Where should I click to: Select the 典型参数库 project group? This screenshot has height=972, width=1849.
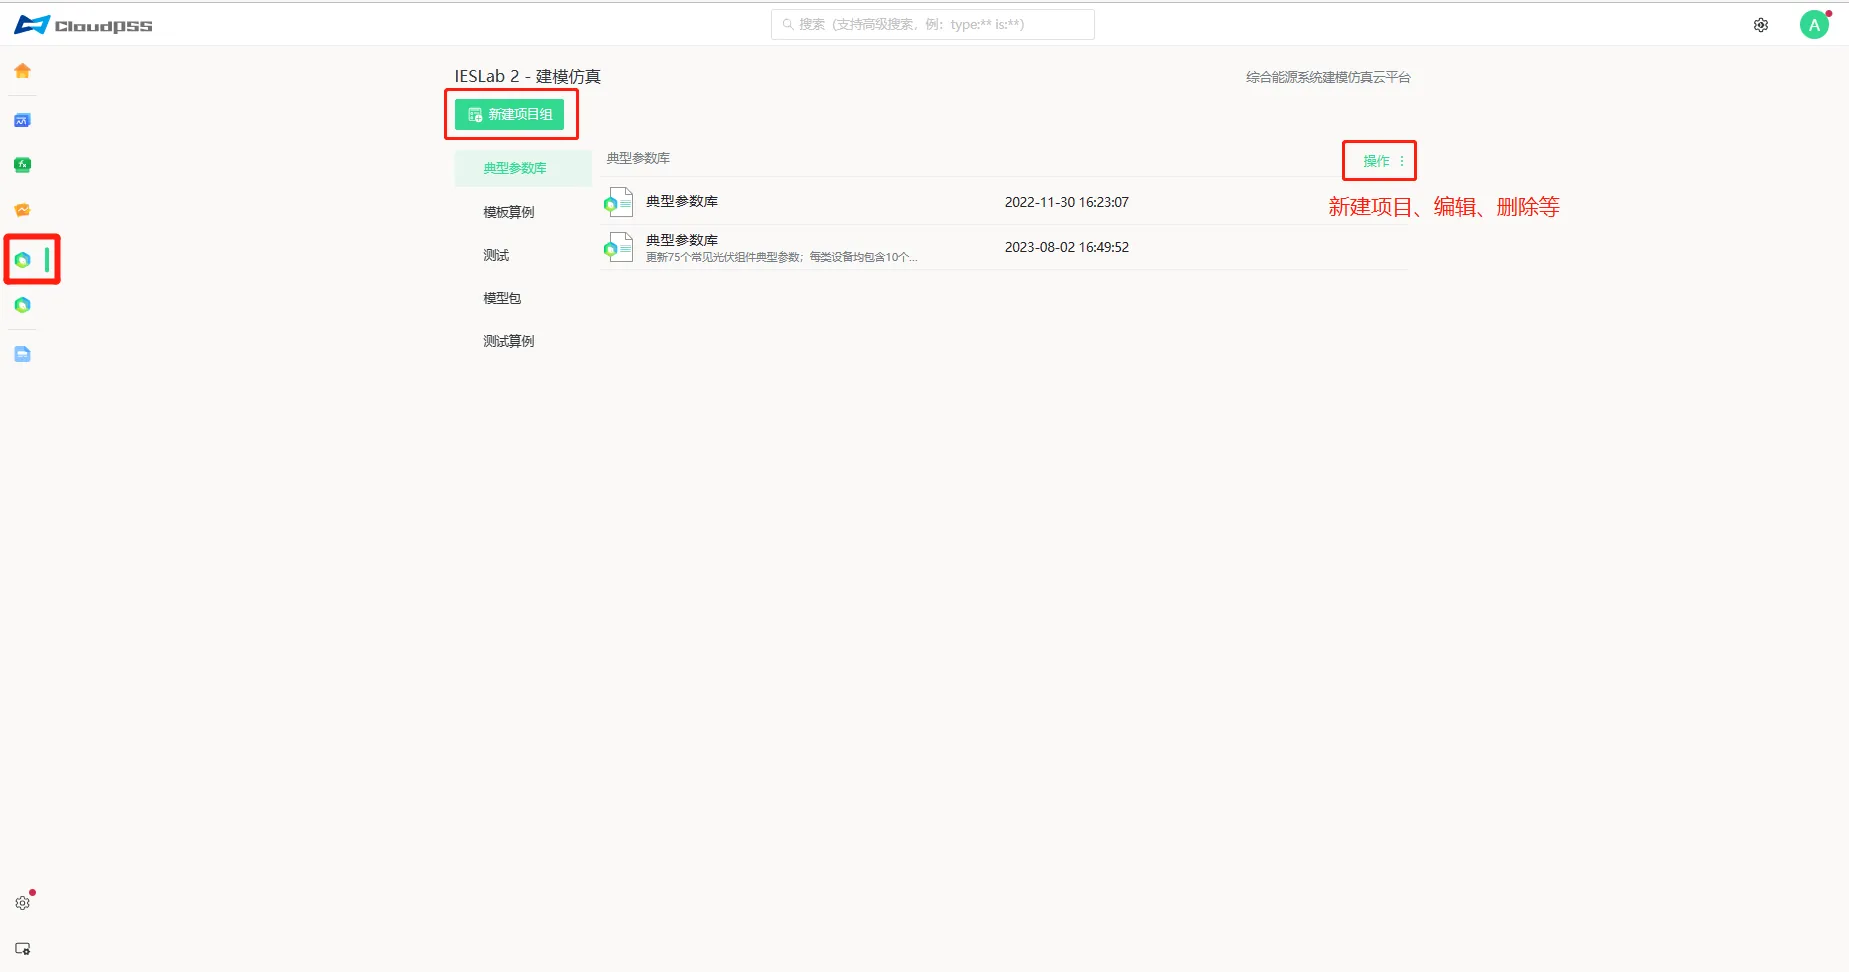click(523, 168)
